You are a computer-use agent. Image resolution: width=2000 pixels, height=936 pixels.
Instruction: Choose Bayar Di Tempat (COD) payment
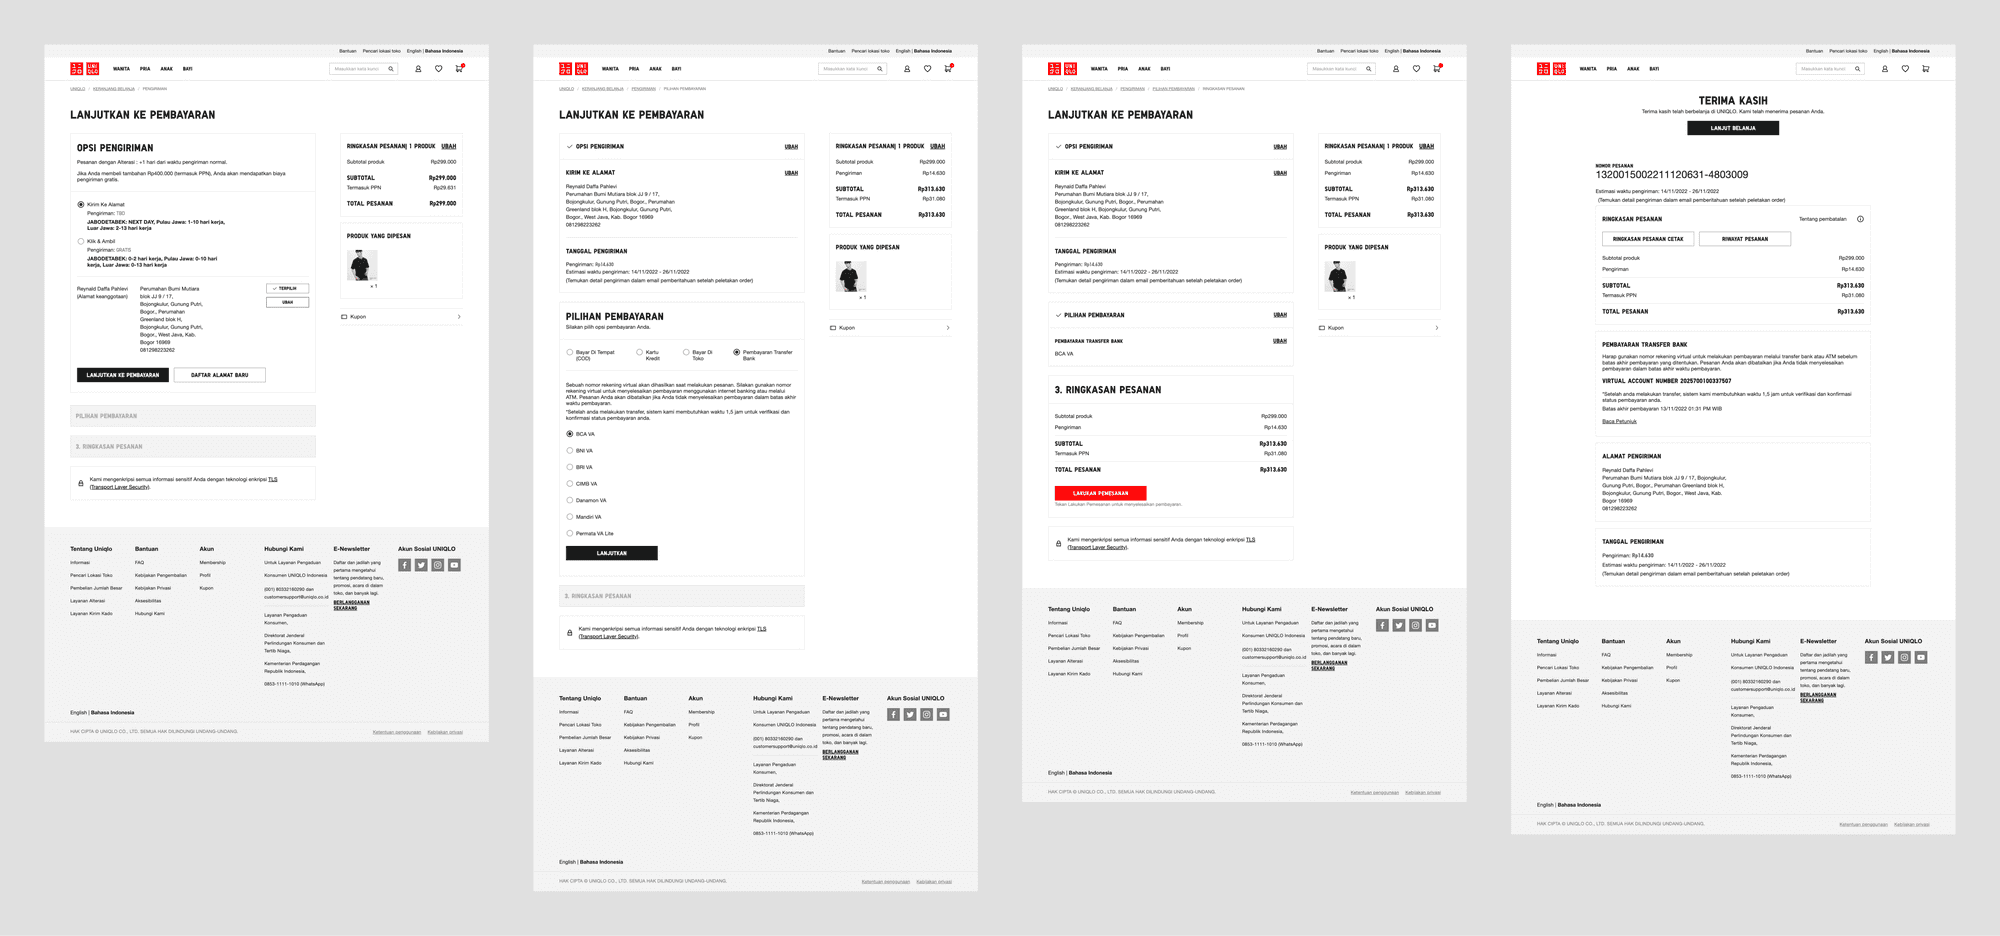(570, 352)
